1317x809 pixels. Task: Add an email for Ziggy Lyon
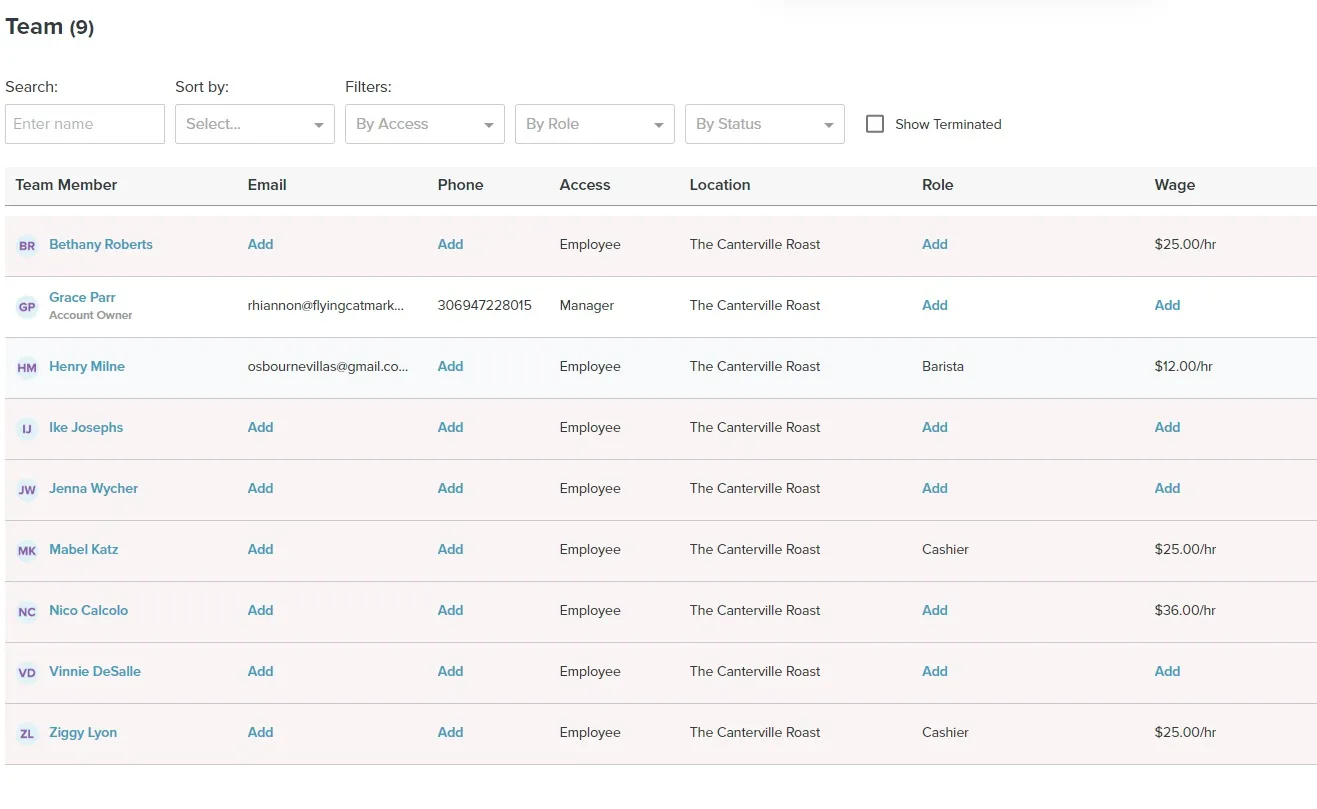(x=261, y=732)
